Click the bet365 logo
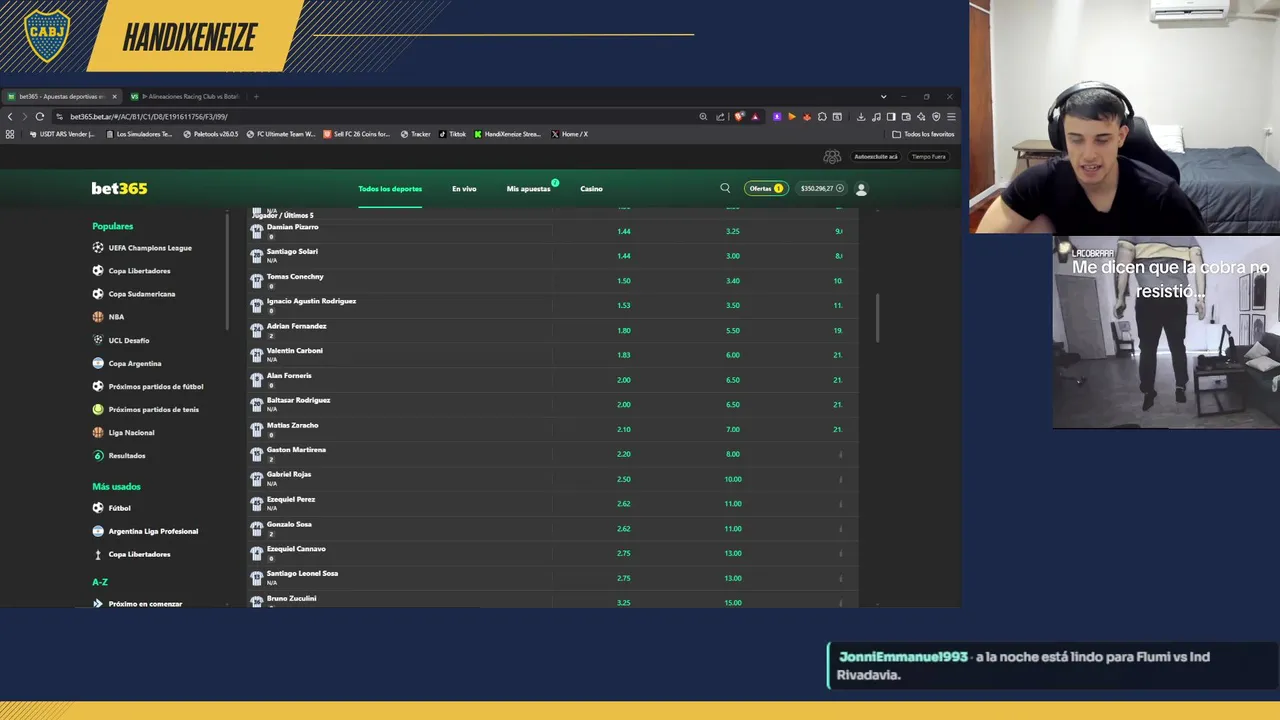The width and height of the screenshot is (1280, 720). tap(119, 188)
